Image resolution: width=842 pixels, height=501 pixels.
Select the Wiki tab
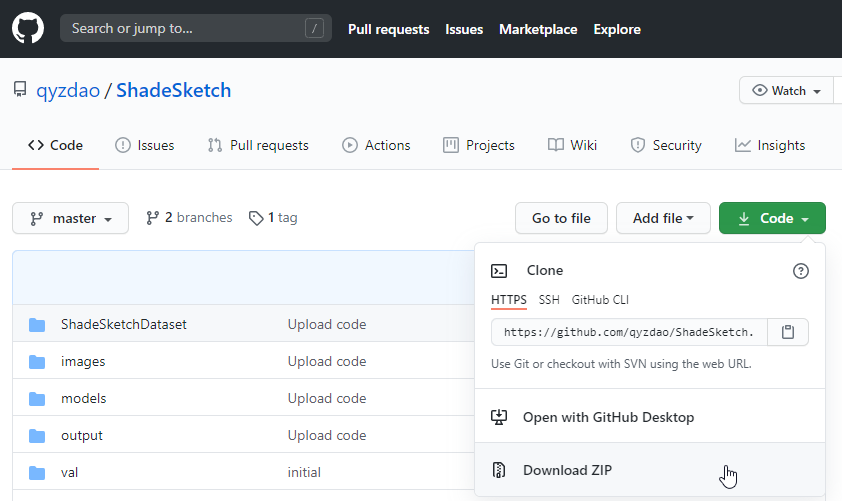(572, 145)
